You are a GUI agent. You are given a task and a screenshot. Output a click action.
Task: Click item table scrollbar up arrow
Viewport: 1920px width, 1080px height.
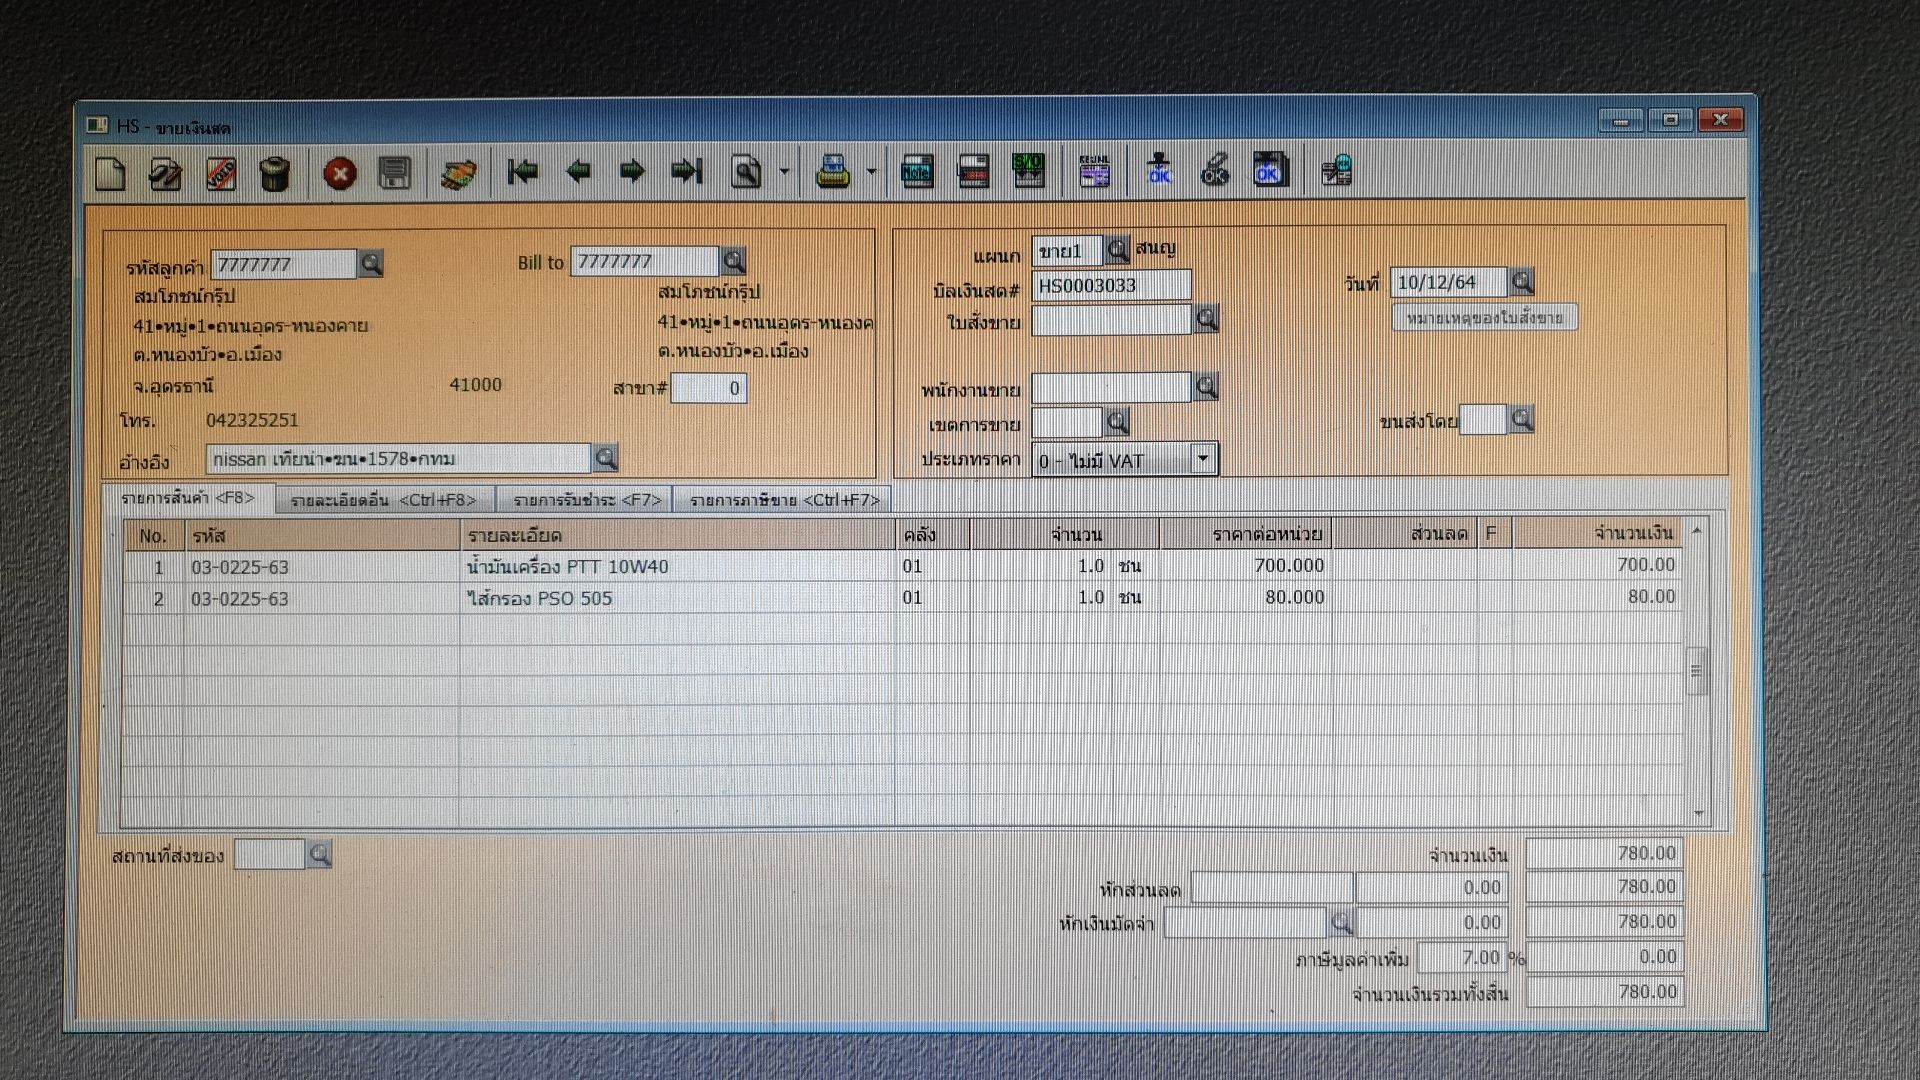click(x=1696, y=530)
